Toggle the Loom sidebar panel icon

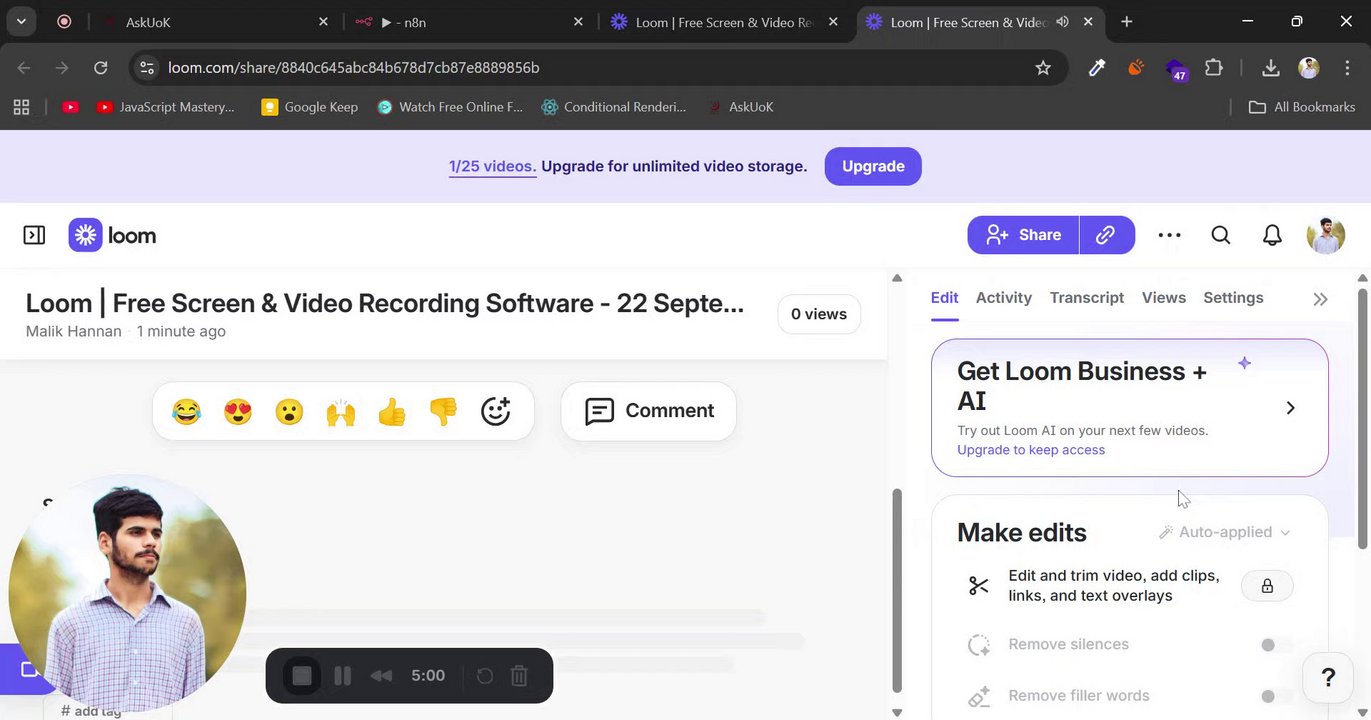click(34, 235)
